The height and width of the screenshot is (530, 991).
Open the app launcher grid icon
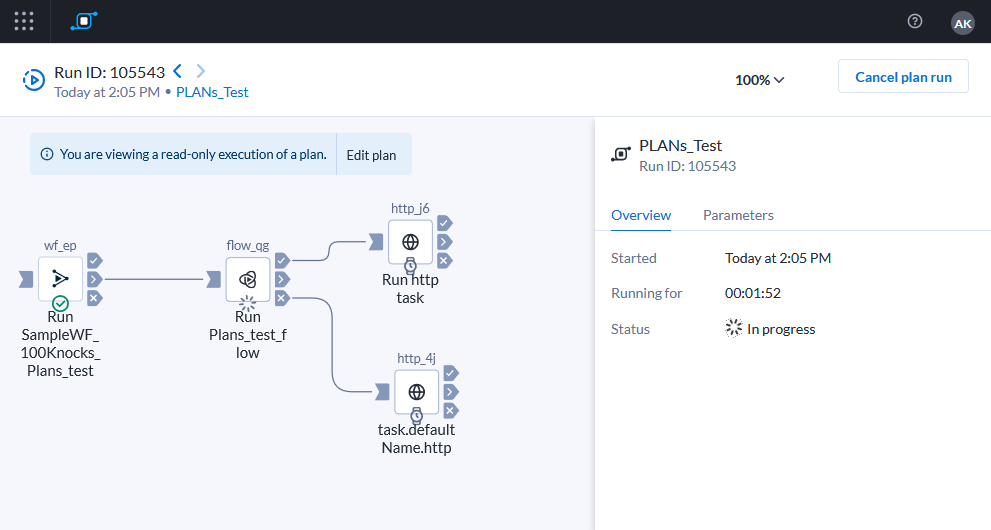[x=24, y=21]
